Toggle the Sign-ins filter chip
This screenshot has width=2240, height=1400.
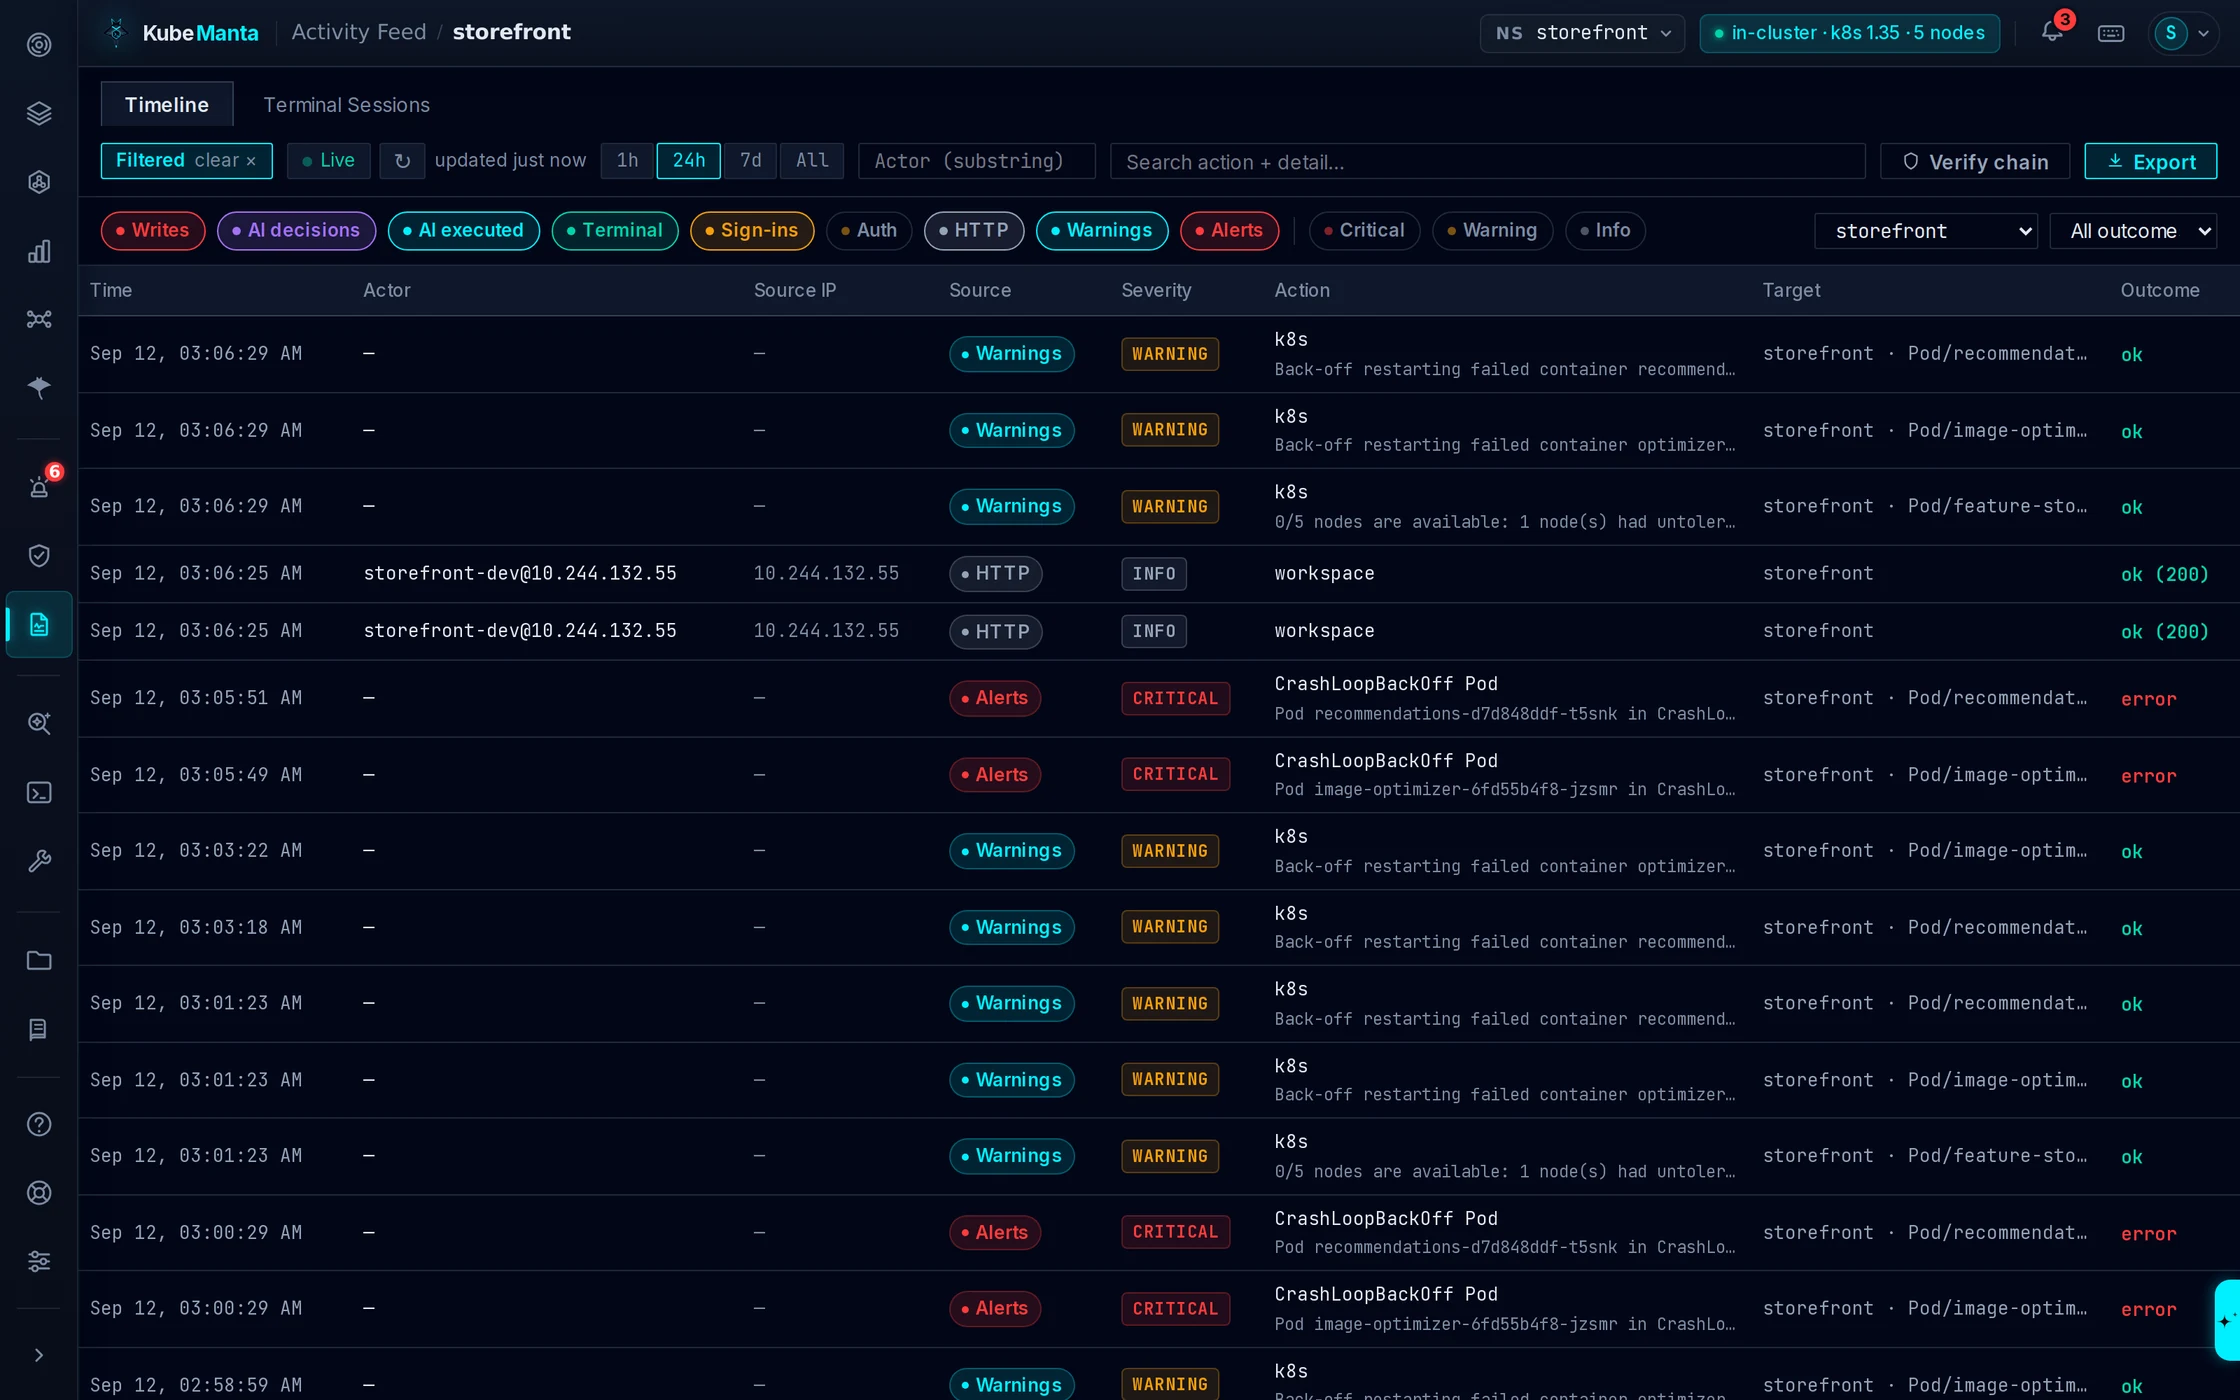point(752,231)
